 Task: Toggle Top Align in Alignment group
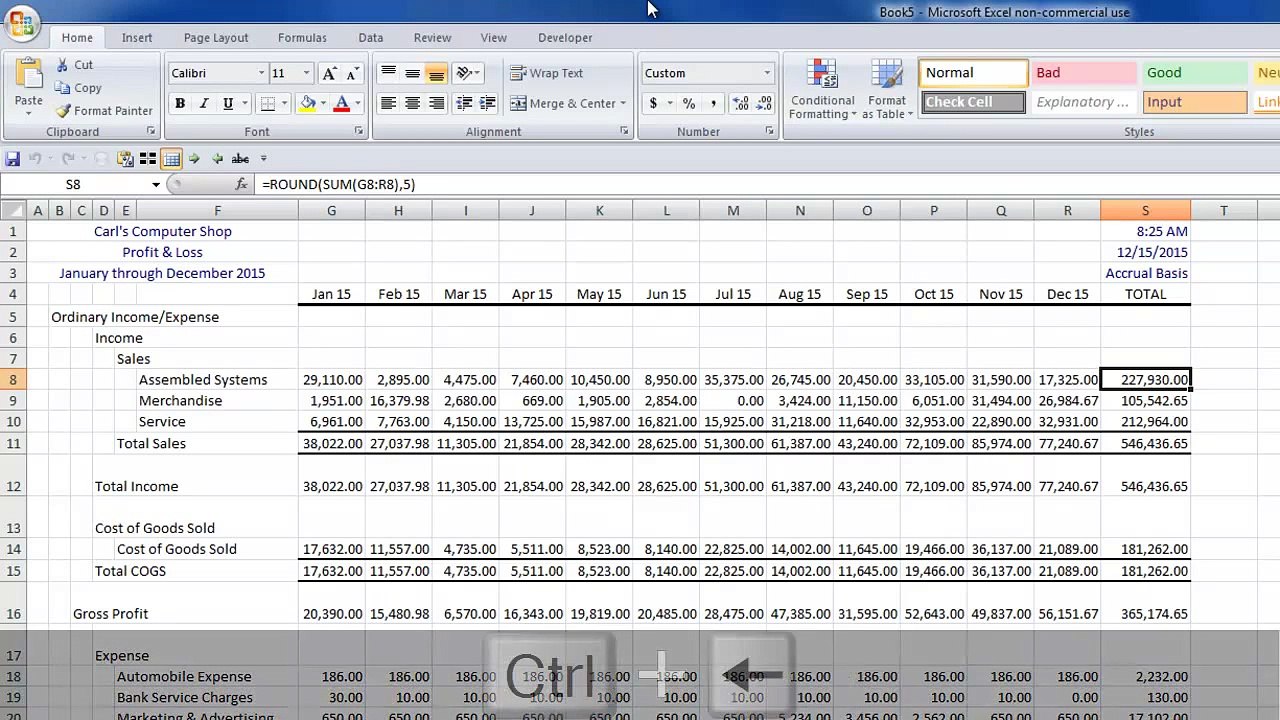[388, 73]
